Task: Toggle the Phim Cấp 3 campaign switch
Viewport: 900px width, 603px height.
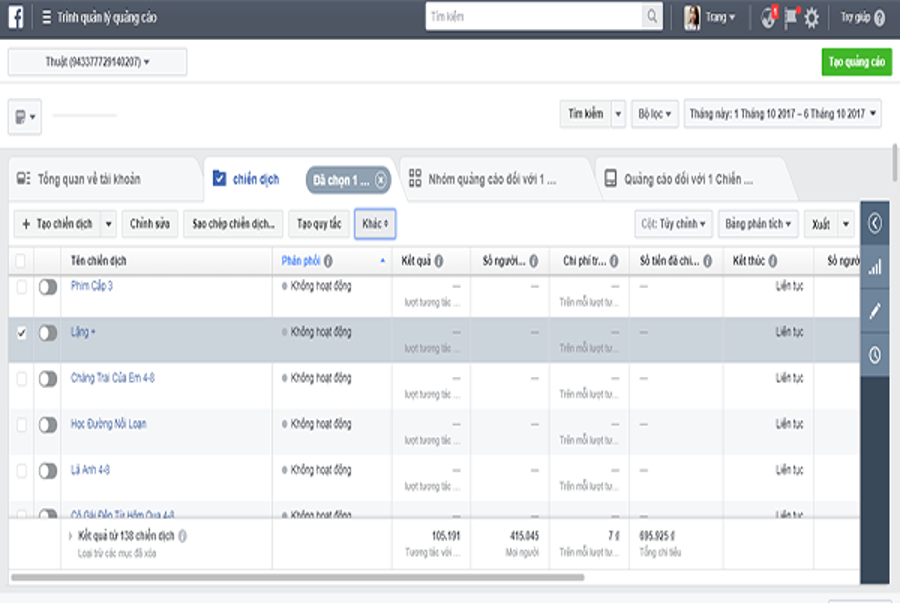Action: (48, 287)
